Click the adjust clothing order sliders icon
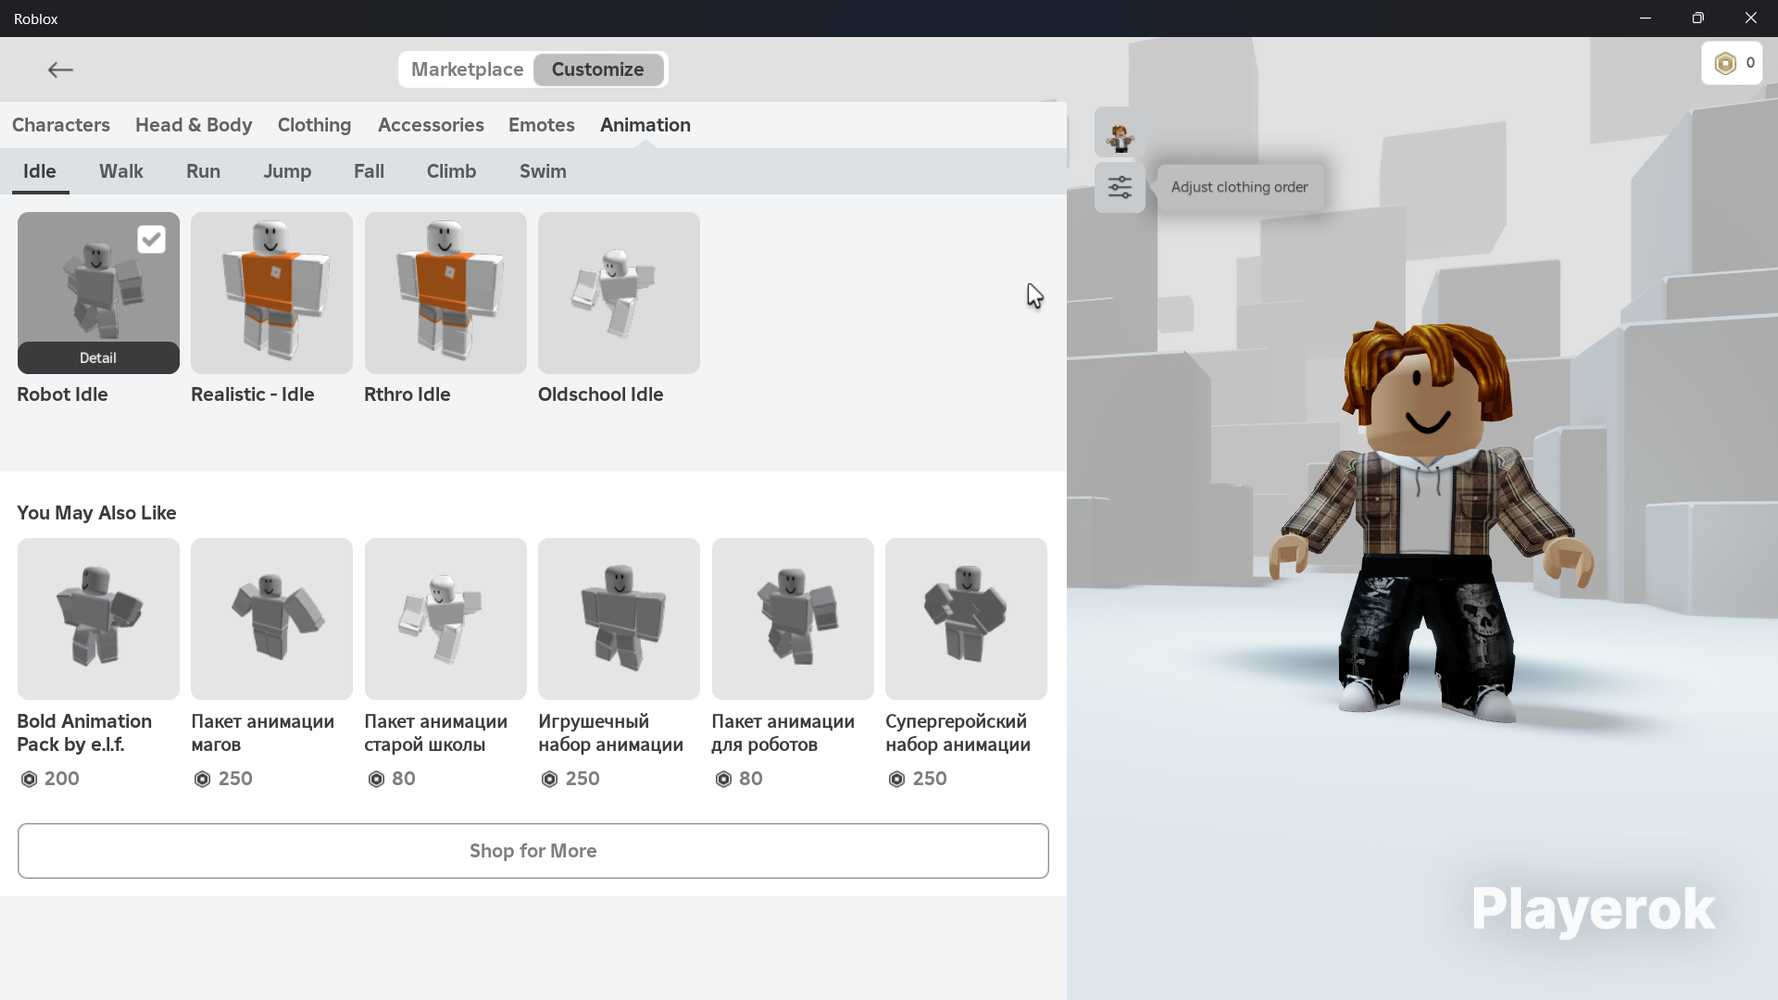 1119,187
